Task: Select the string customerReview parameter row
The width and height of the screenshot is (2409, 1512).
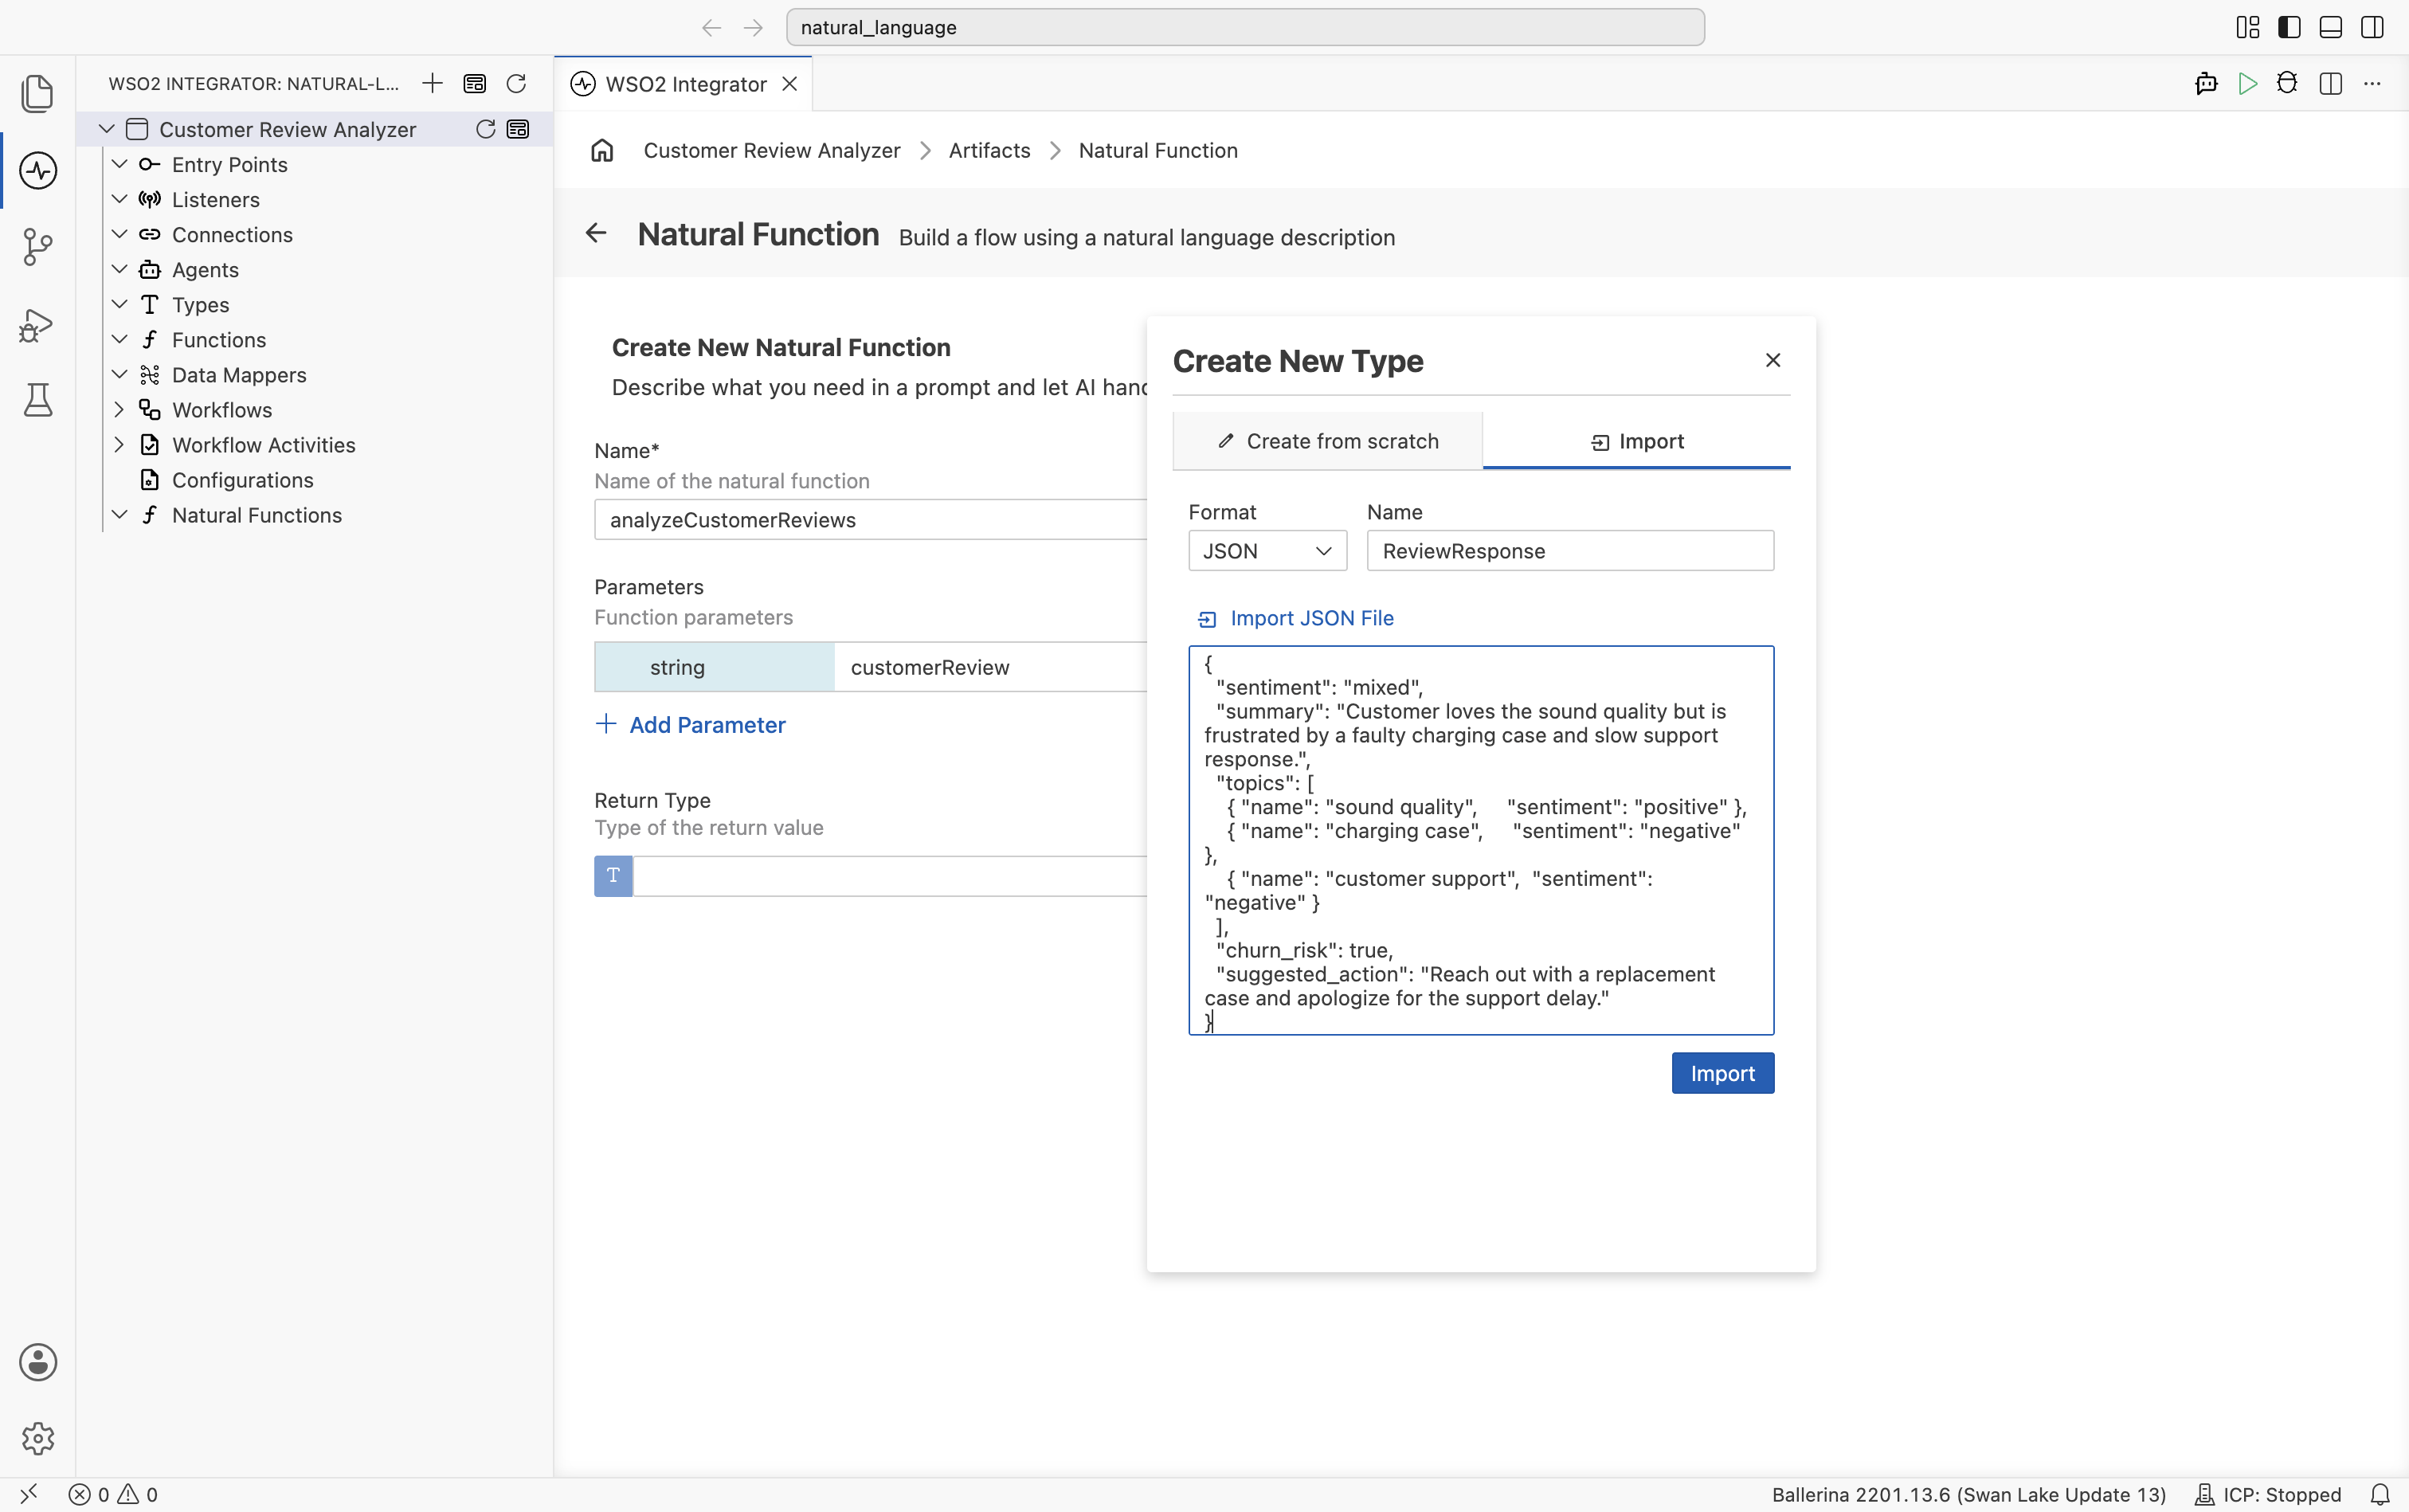Action: click(x=870, y=667)
